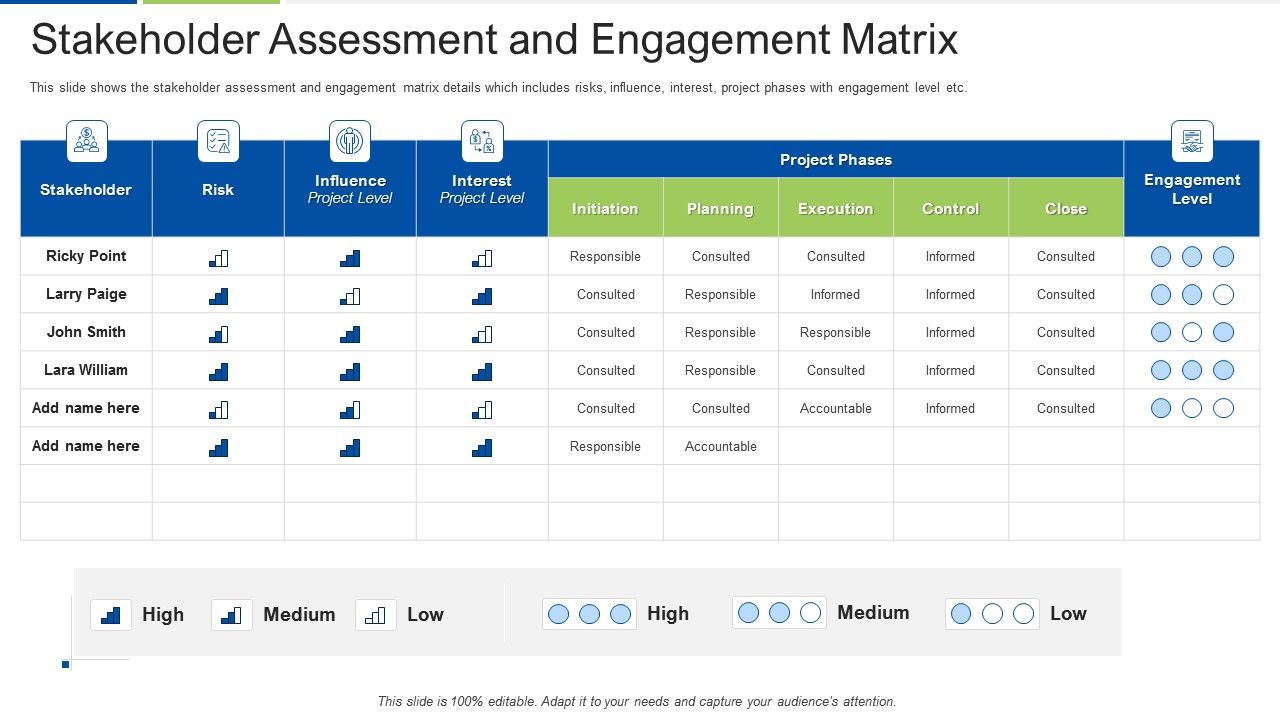Select Larry Paige's risk bar icon
This screenshot has height=720, width=1280.
coord(218,296)
